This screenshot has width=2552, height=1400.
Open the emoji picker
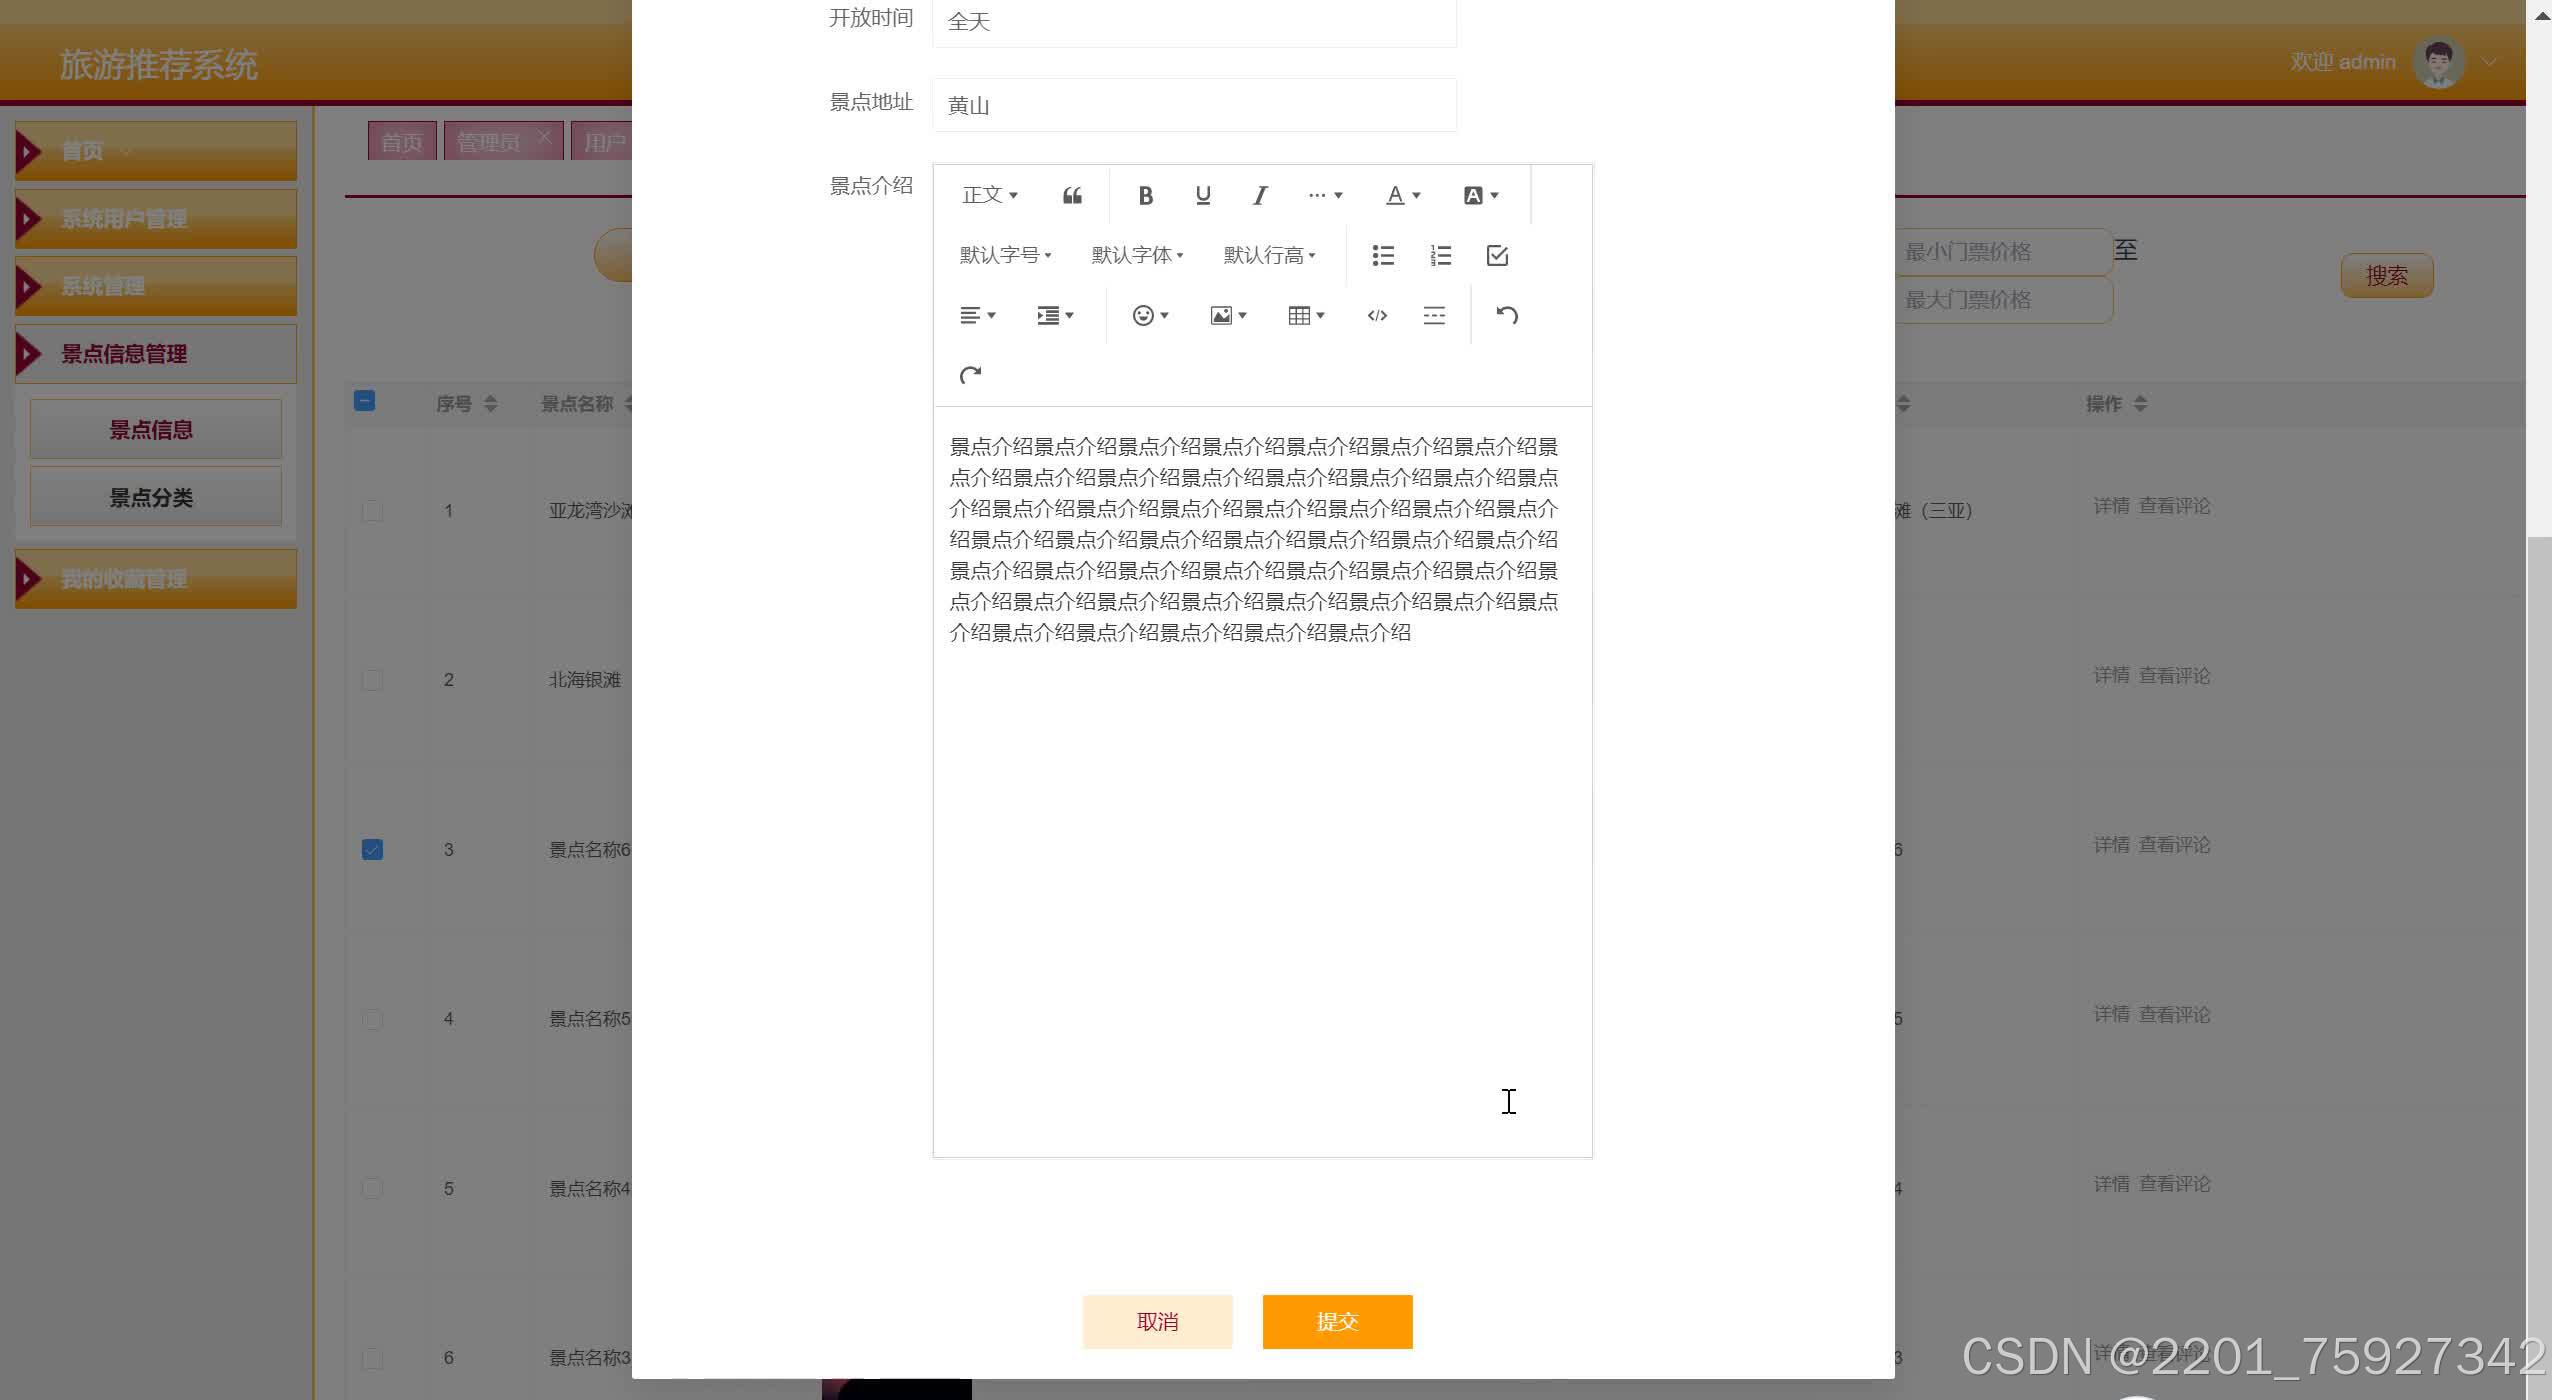click(1150, 316)
